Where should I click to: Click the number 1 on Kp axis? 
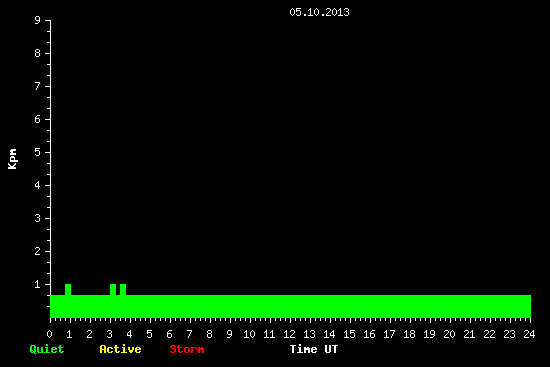38,284
